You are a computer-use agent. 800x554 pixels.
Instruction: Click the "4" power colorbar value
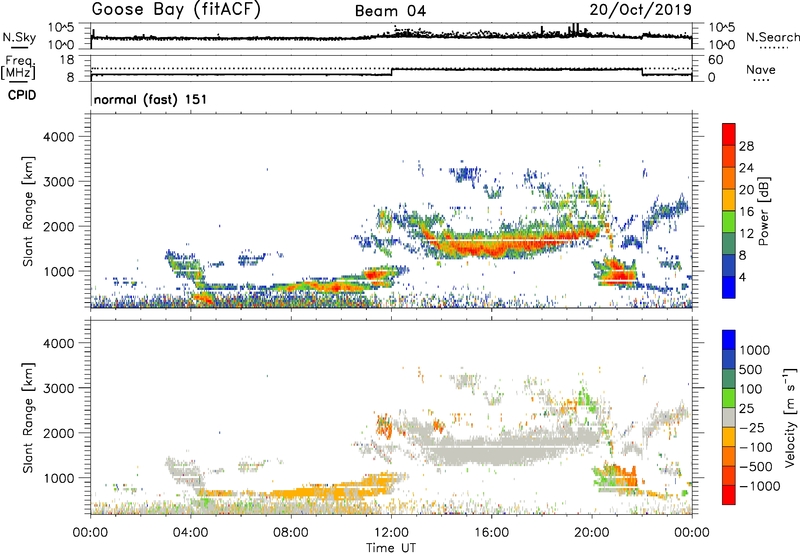743,278
